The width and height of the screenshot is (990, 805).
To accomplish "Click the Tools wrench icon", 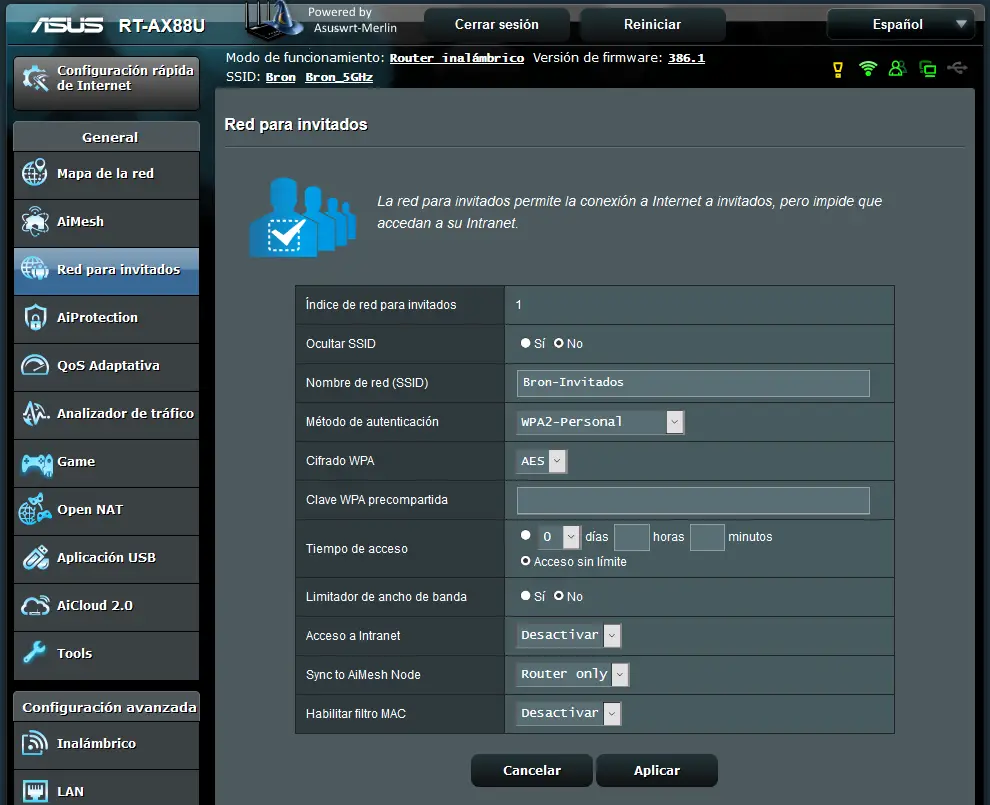I will 34,652.
